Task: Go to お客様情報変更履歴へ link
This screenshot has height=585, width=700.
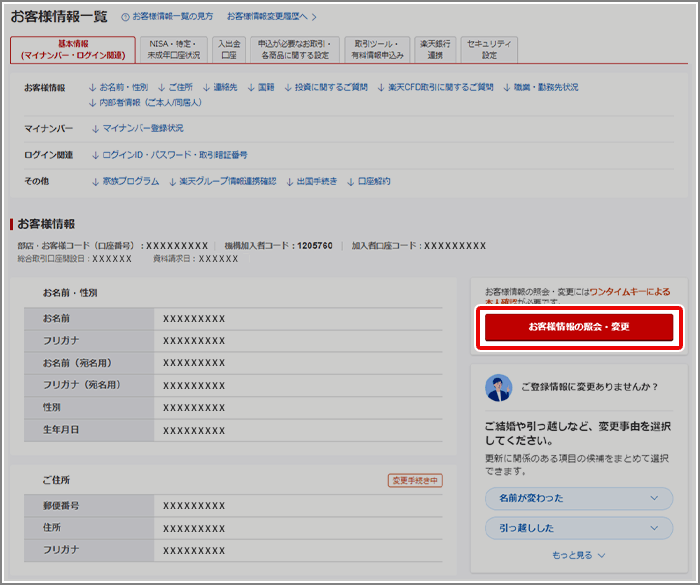Action: coord(271,17)
